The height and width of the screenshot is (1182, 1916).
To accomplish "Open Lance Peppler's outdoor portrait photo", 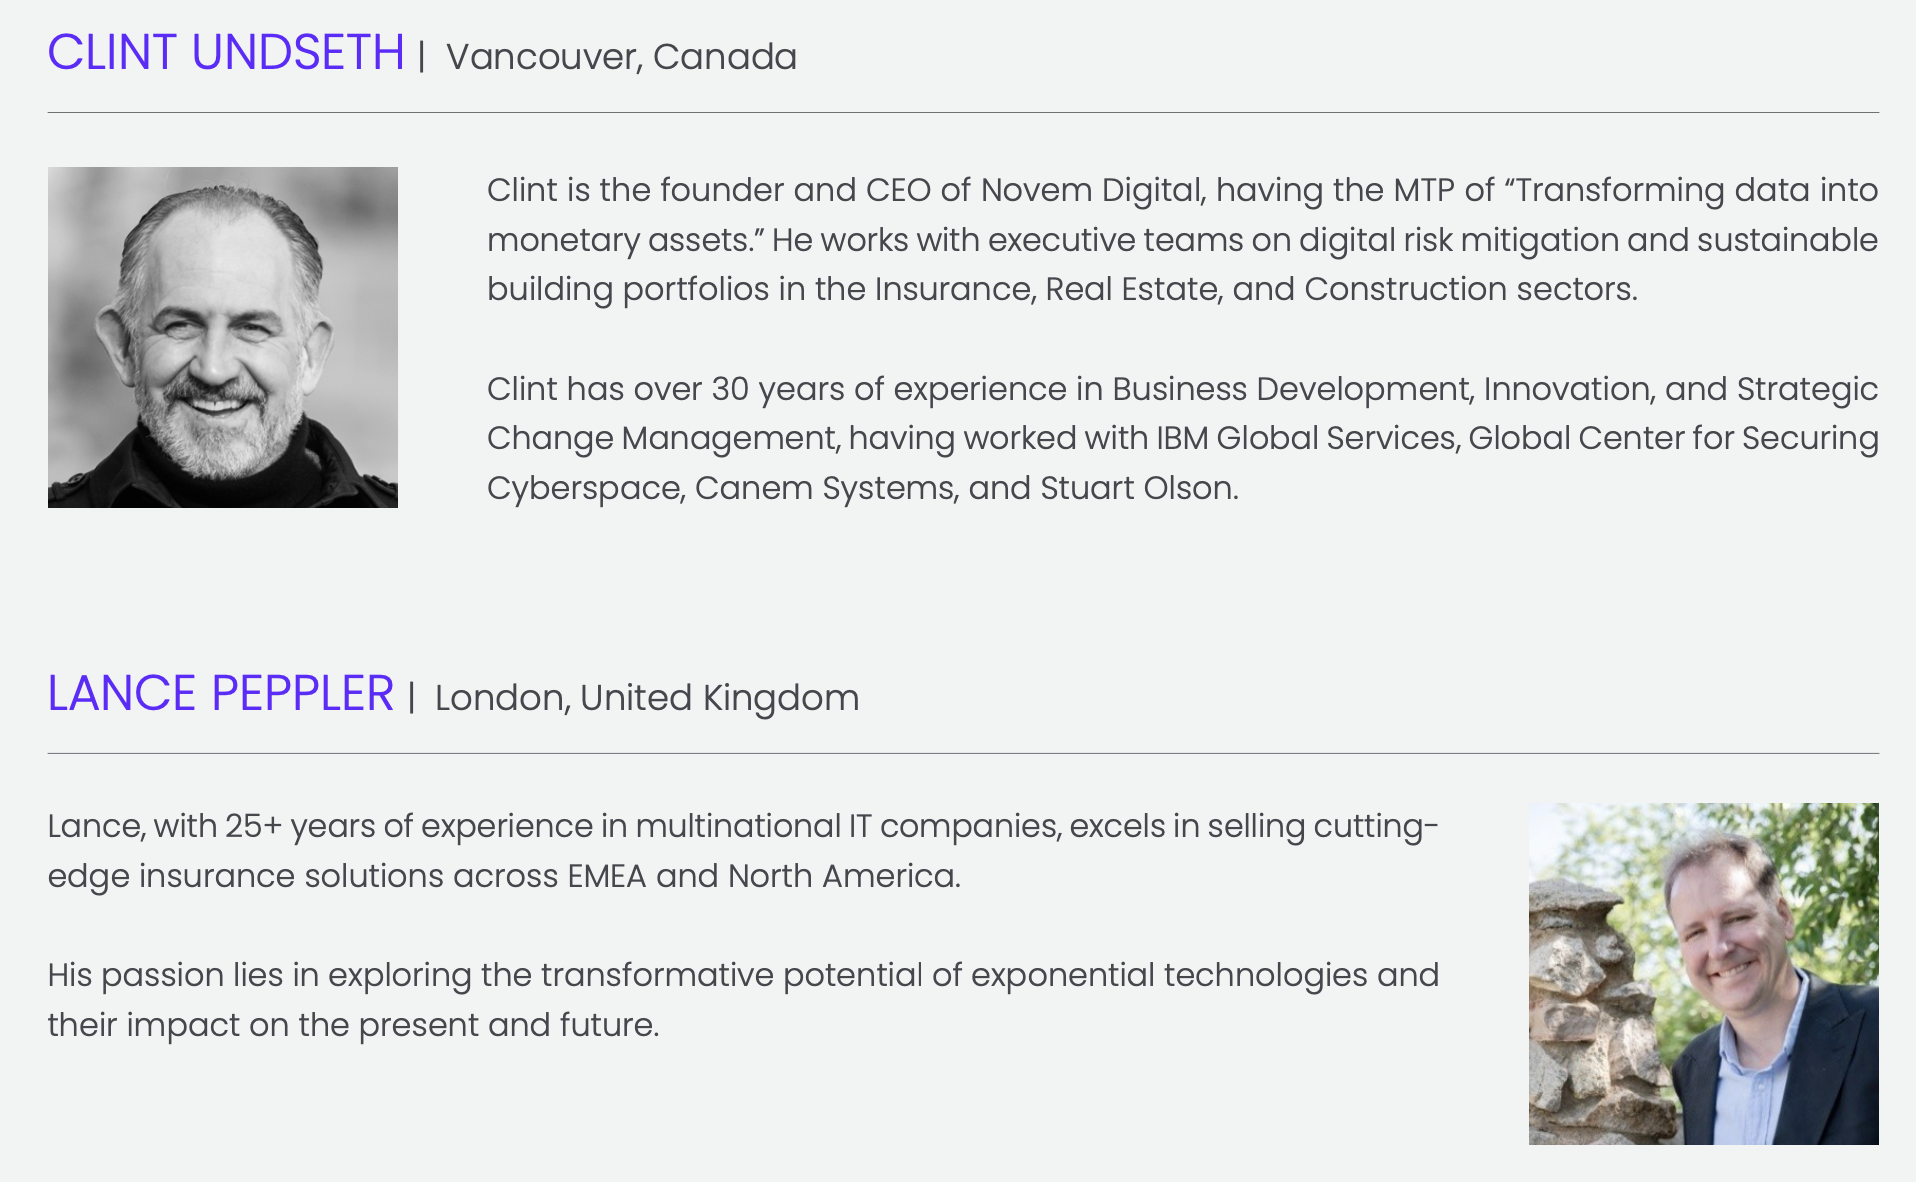I will pyautogui.click(x=1703, y=973).
